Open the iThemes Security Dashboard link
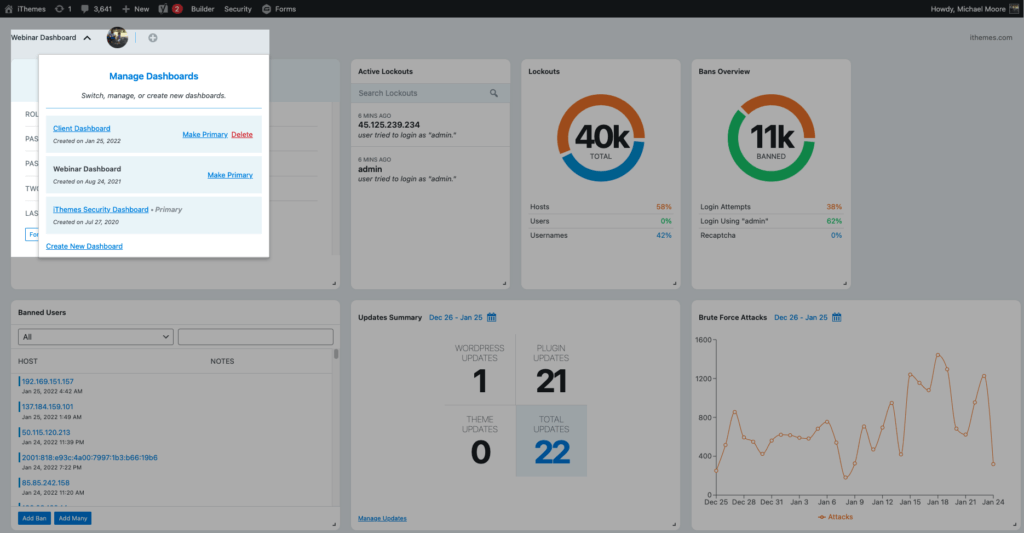This screenshot has height=533, width=1024. [101, 209]
